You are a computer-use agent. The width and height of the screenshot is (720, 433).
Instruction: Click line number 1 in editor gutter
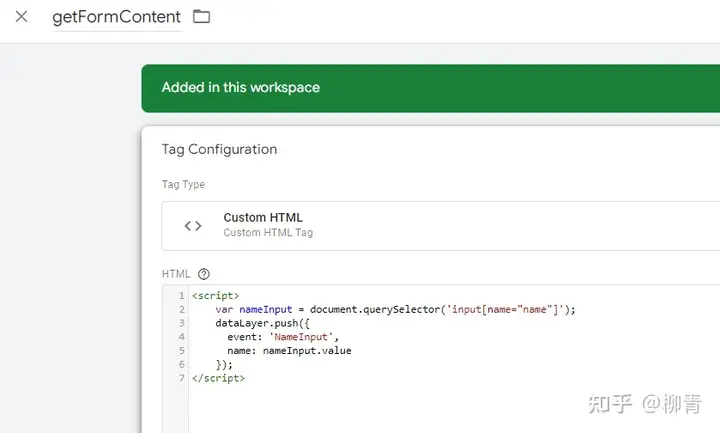(x=181, y=296)
